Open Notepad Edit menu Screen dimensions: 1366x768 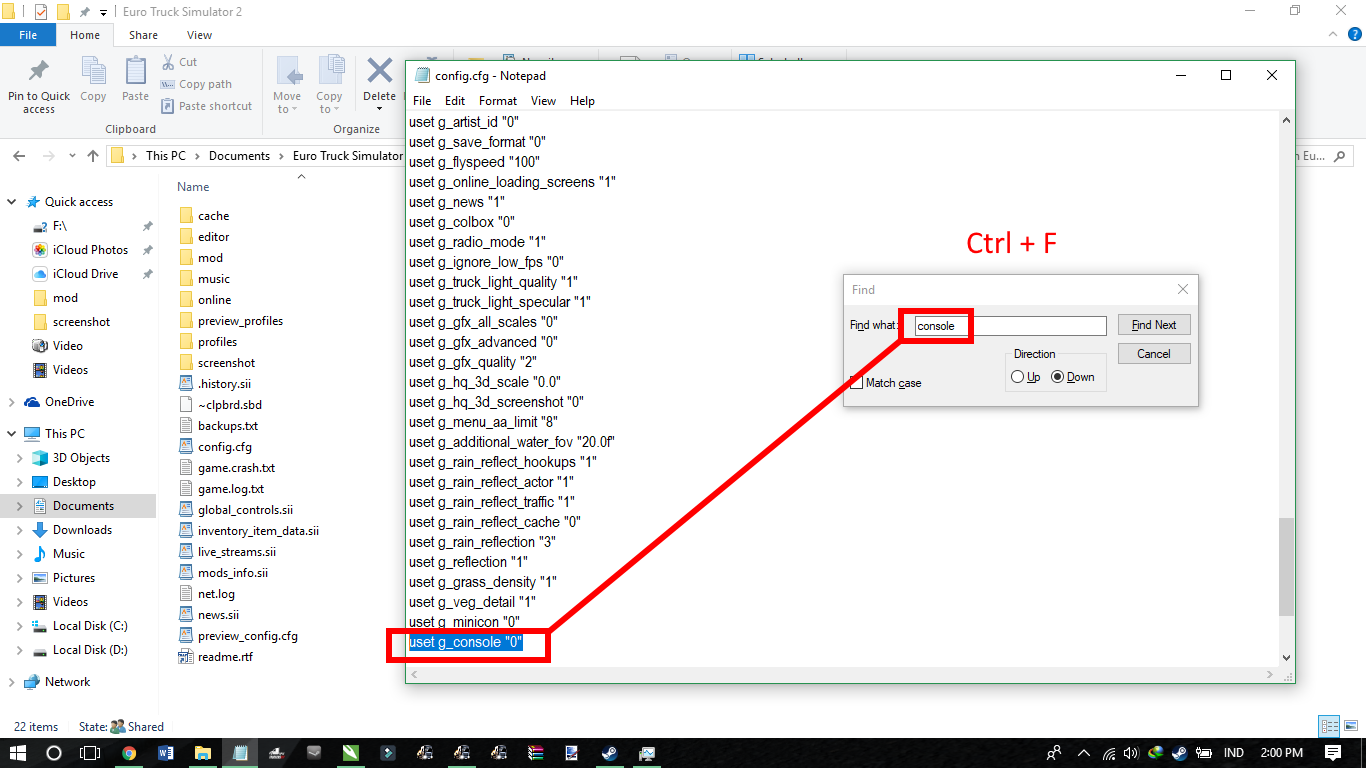click(x=455, y=101)
